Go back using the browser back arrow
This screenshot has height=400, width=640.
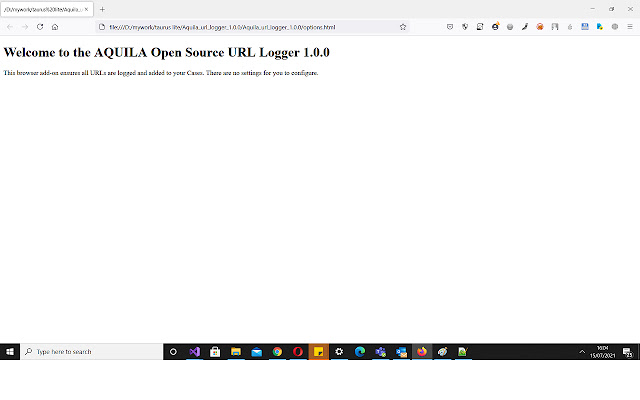point(10,27)
